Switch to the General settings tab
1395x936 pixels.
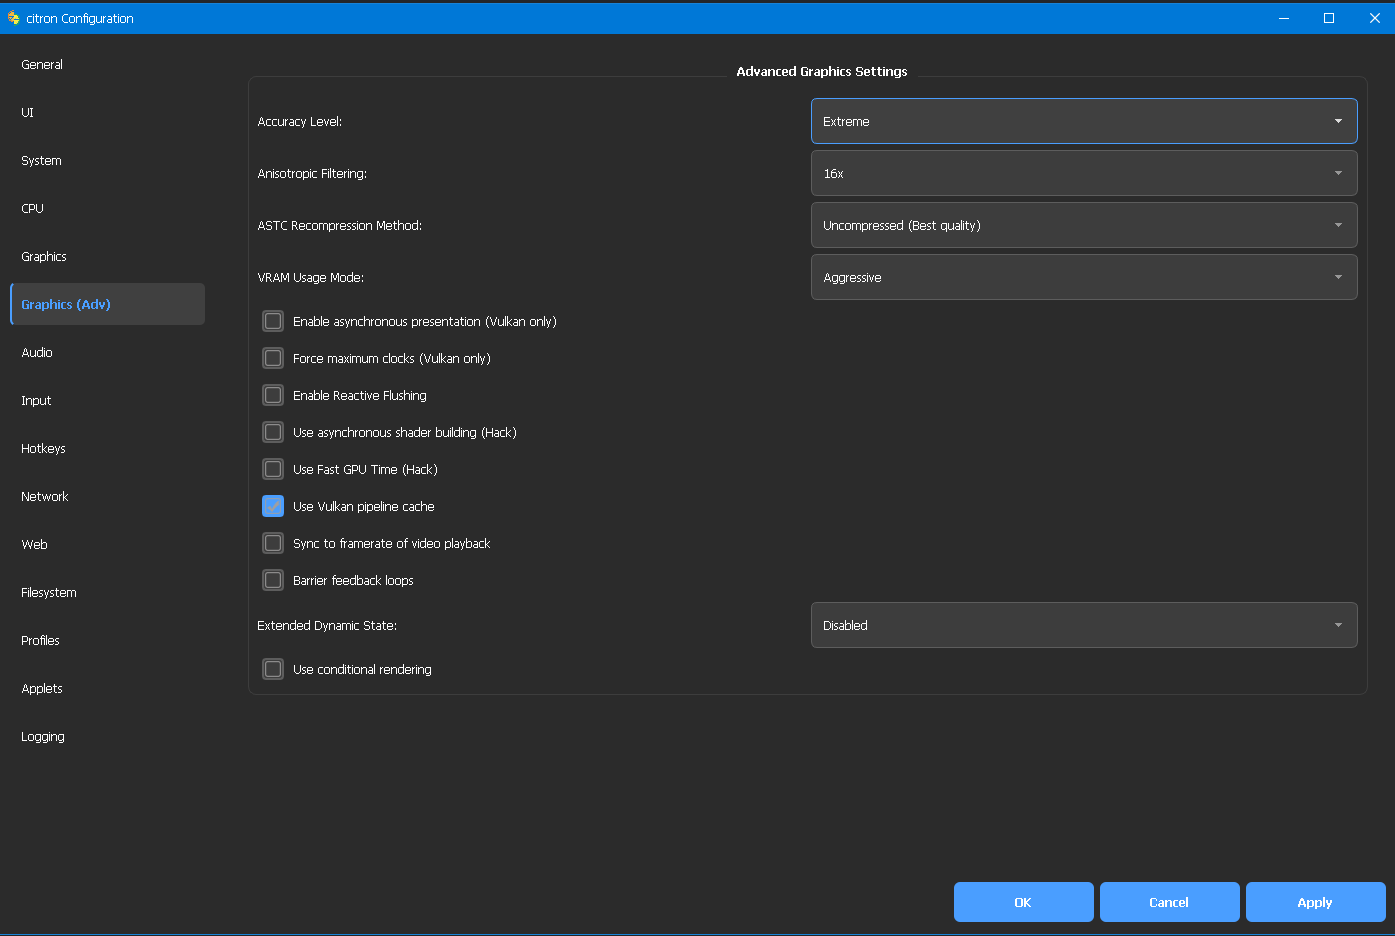(x=42, y=64)
